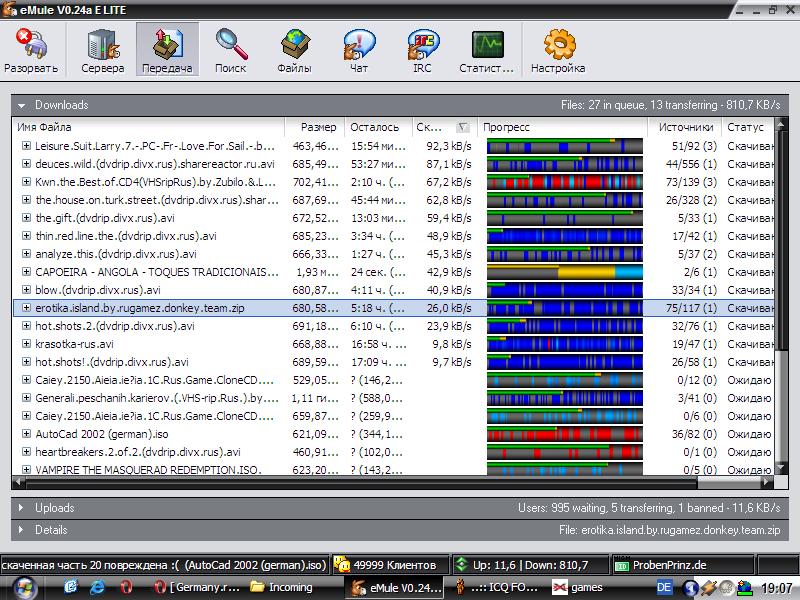This screenshot has width=800, height=600.
Task: Select the heartbreakers.2.of.2 avi file
Action: click(138, 452)
